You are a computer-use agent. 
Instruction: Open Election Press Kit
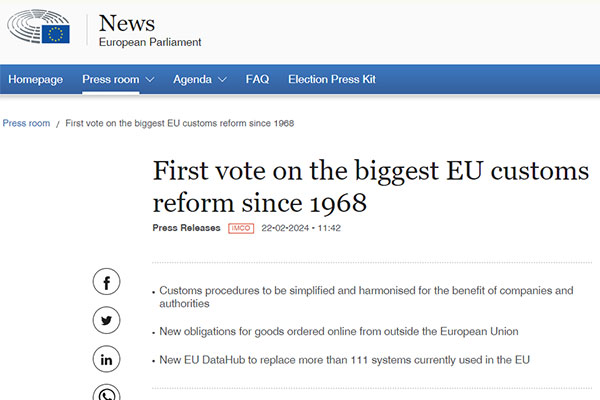pos(332,79)
